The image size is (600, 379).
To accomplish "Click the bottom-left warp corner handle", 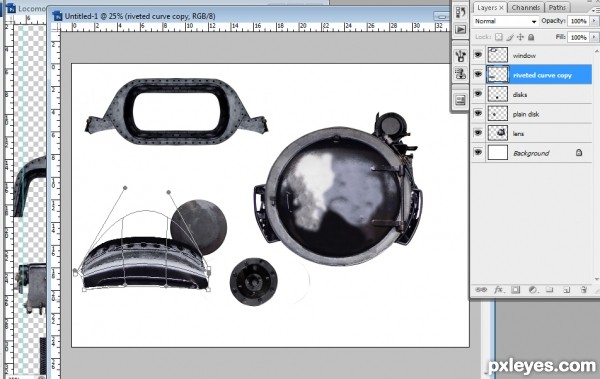I will (84, 290).
